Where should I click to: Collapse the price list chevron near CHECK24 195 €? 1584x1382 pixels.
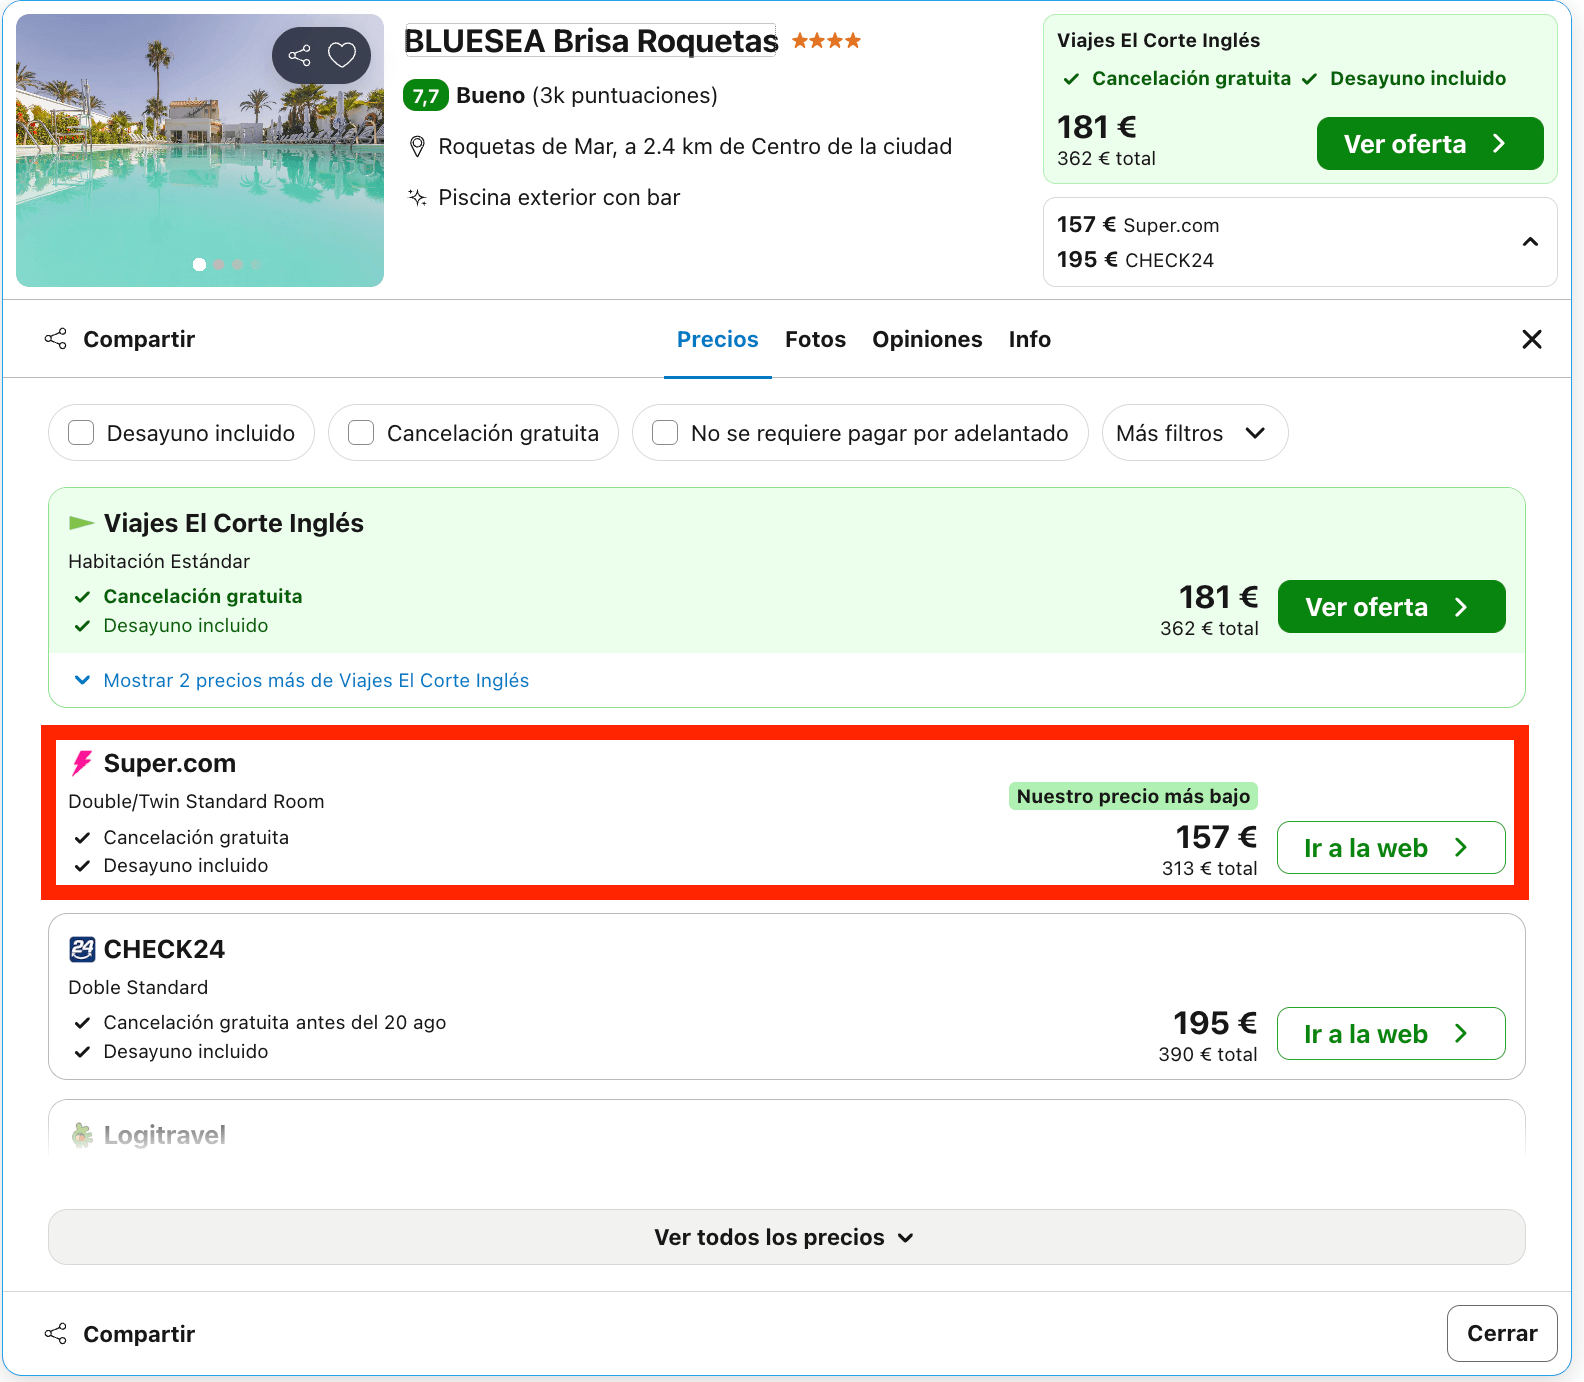tap(1530, 242)
